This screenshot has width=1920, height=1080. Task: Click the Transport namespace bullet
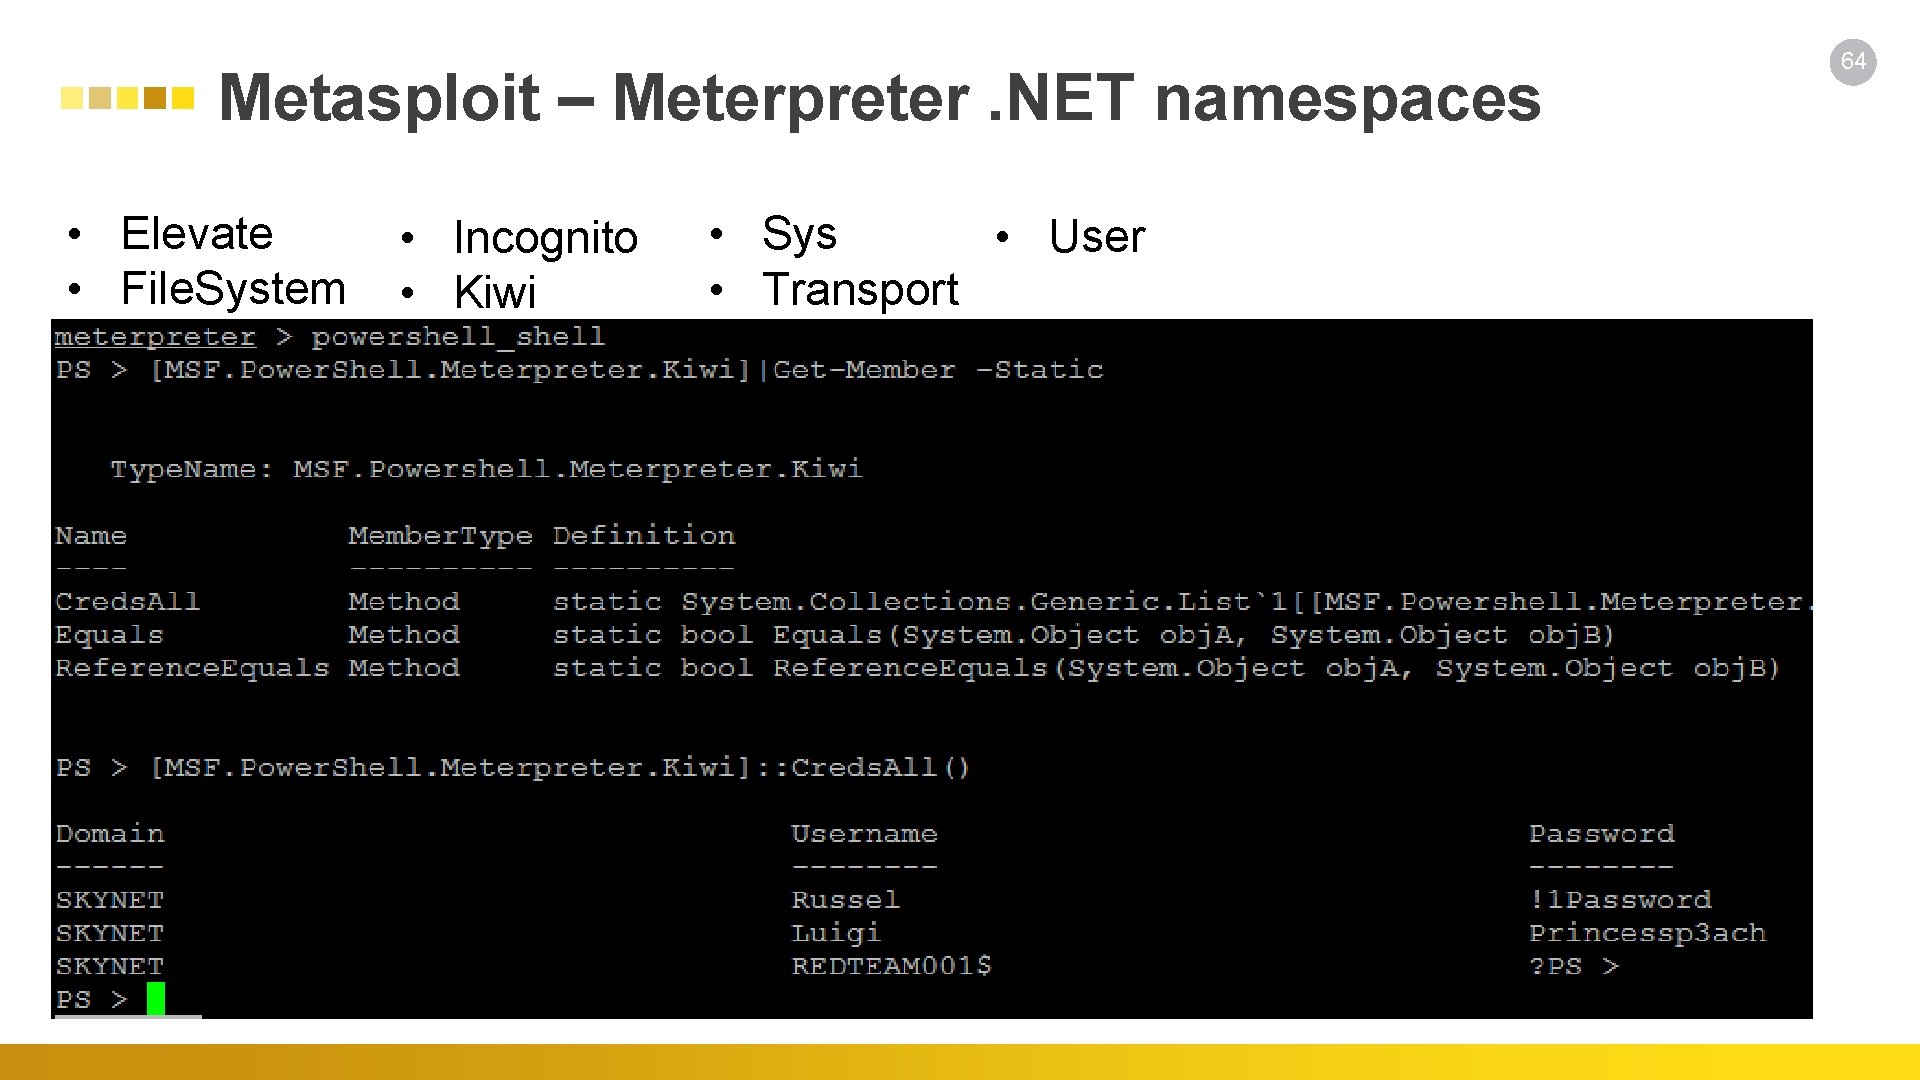[860, 290]
